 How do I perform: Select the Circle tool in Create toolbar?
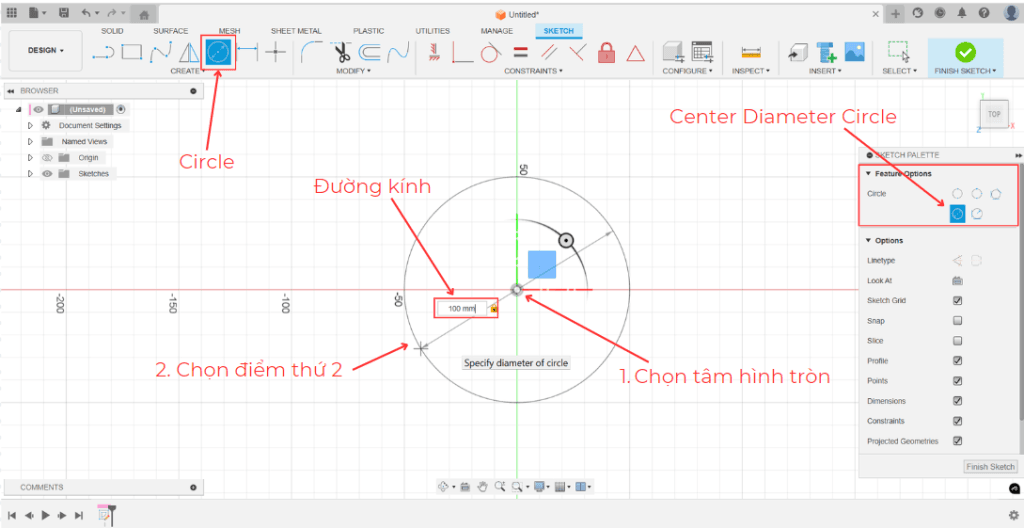pyautogui.click(x=218, y=52)
